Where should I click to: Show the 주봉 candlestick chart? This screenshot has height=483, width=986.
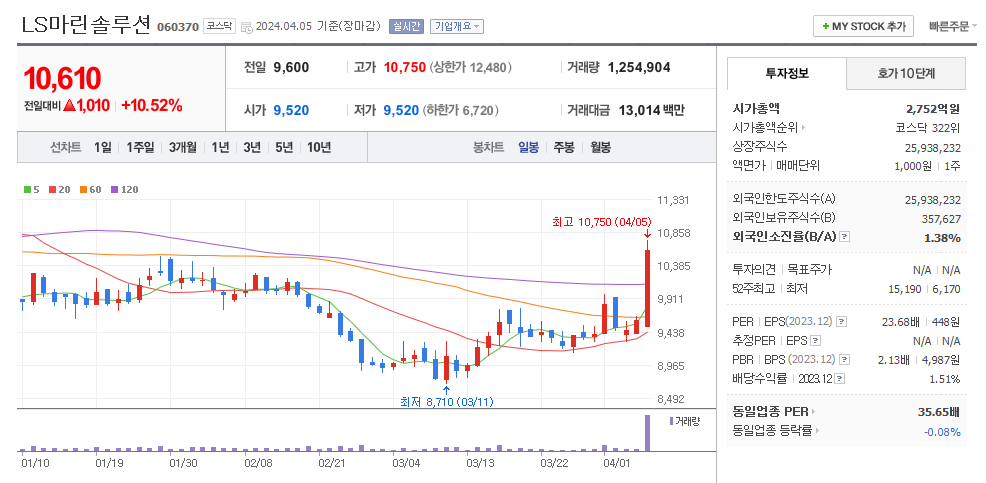tap(564, 148)
